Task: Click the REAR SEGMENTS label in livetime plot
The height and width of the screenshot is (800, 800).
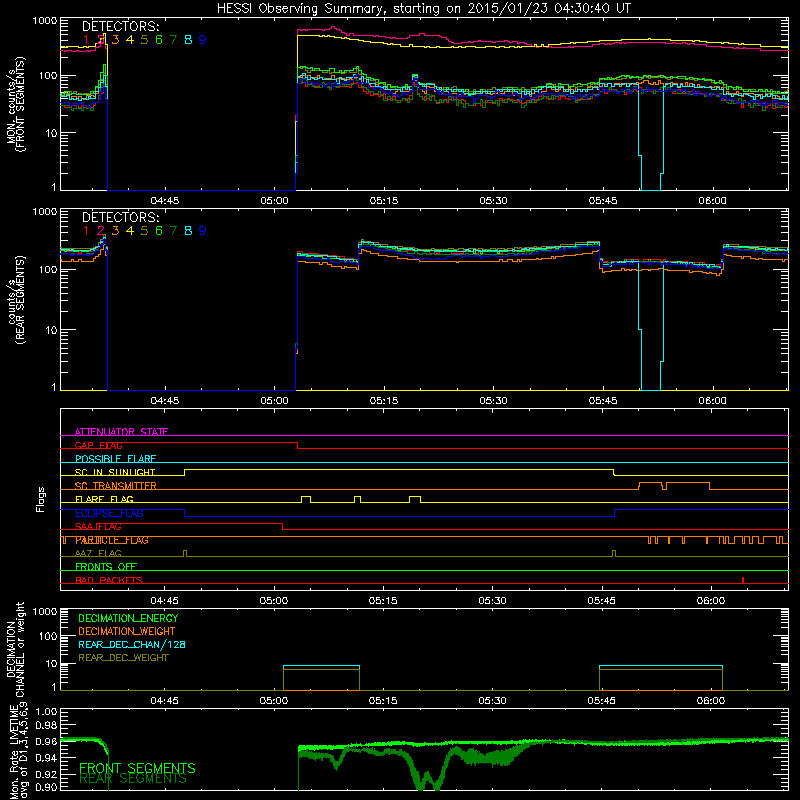Action: [x=133, y=779]
